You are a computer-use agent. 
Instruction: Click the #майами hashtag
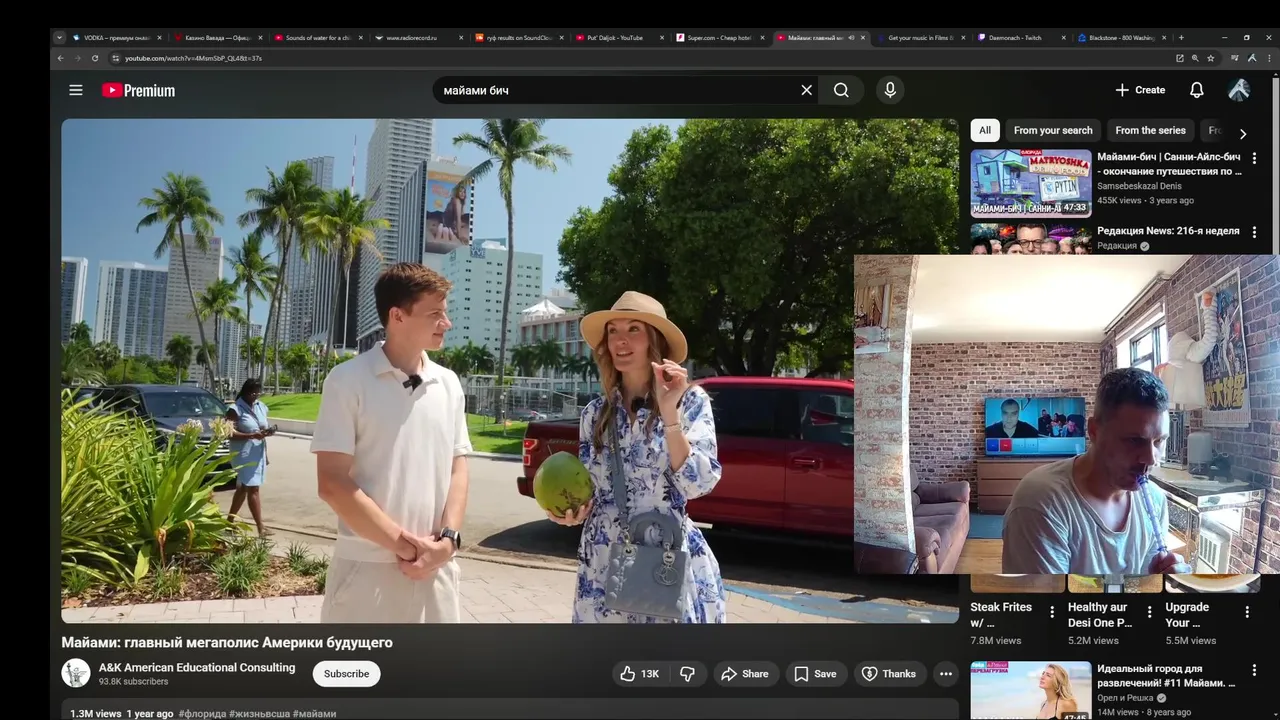tap(314, 714)
